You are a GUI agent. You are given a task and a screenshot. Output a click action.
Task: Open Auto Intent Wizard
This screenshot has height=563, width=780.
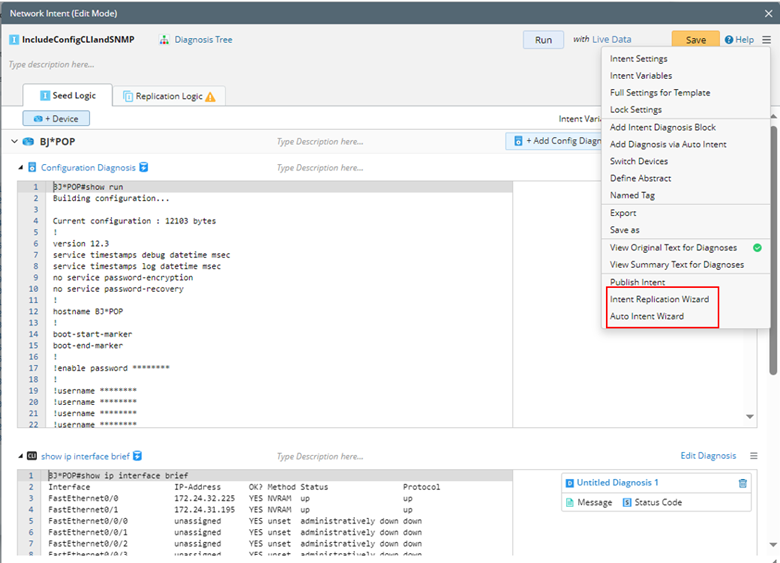647,316
